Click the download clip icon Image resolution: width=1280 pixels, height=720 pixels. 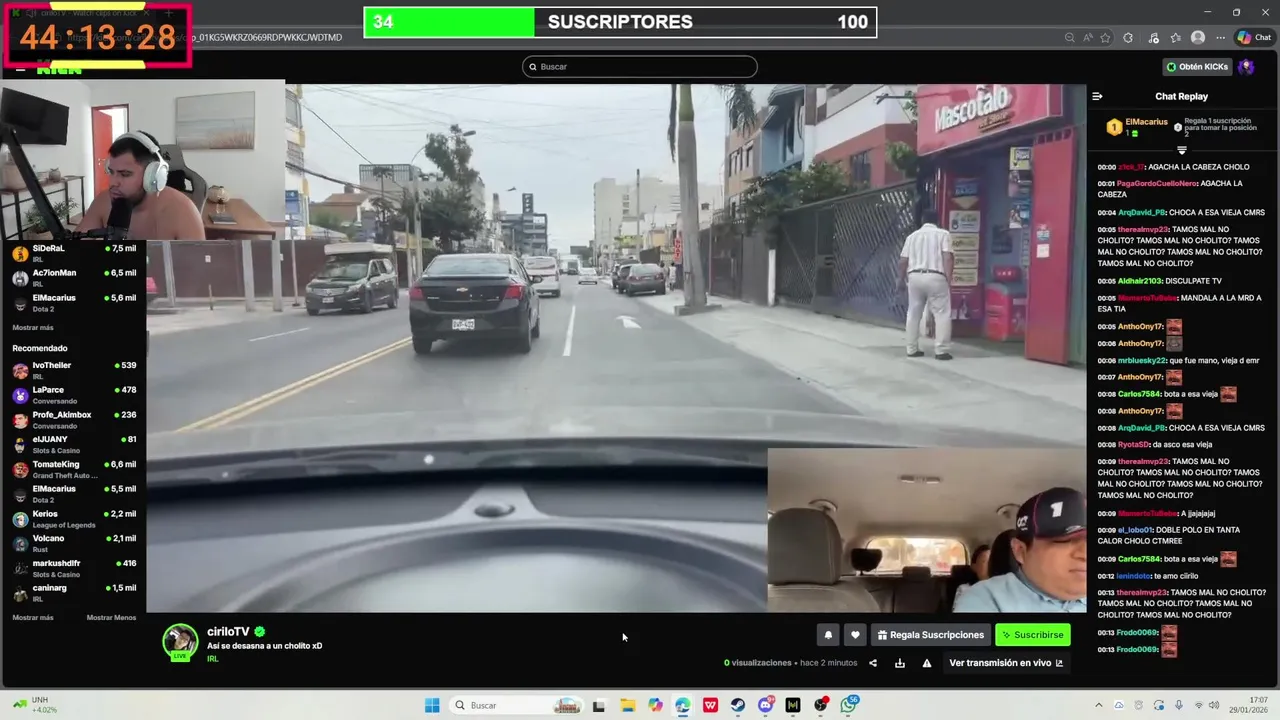(900, 663)
